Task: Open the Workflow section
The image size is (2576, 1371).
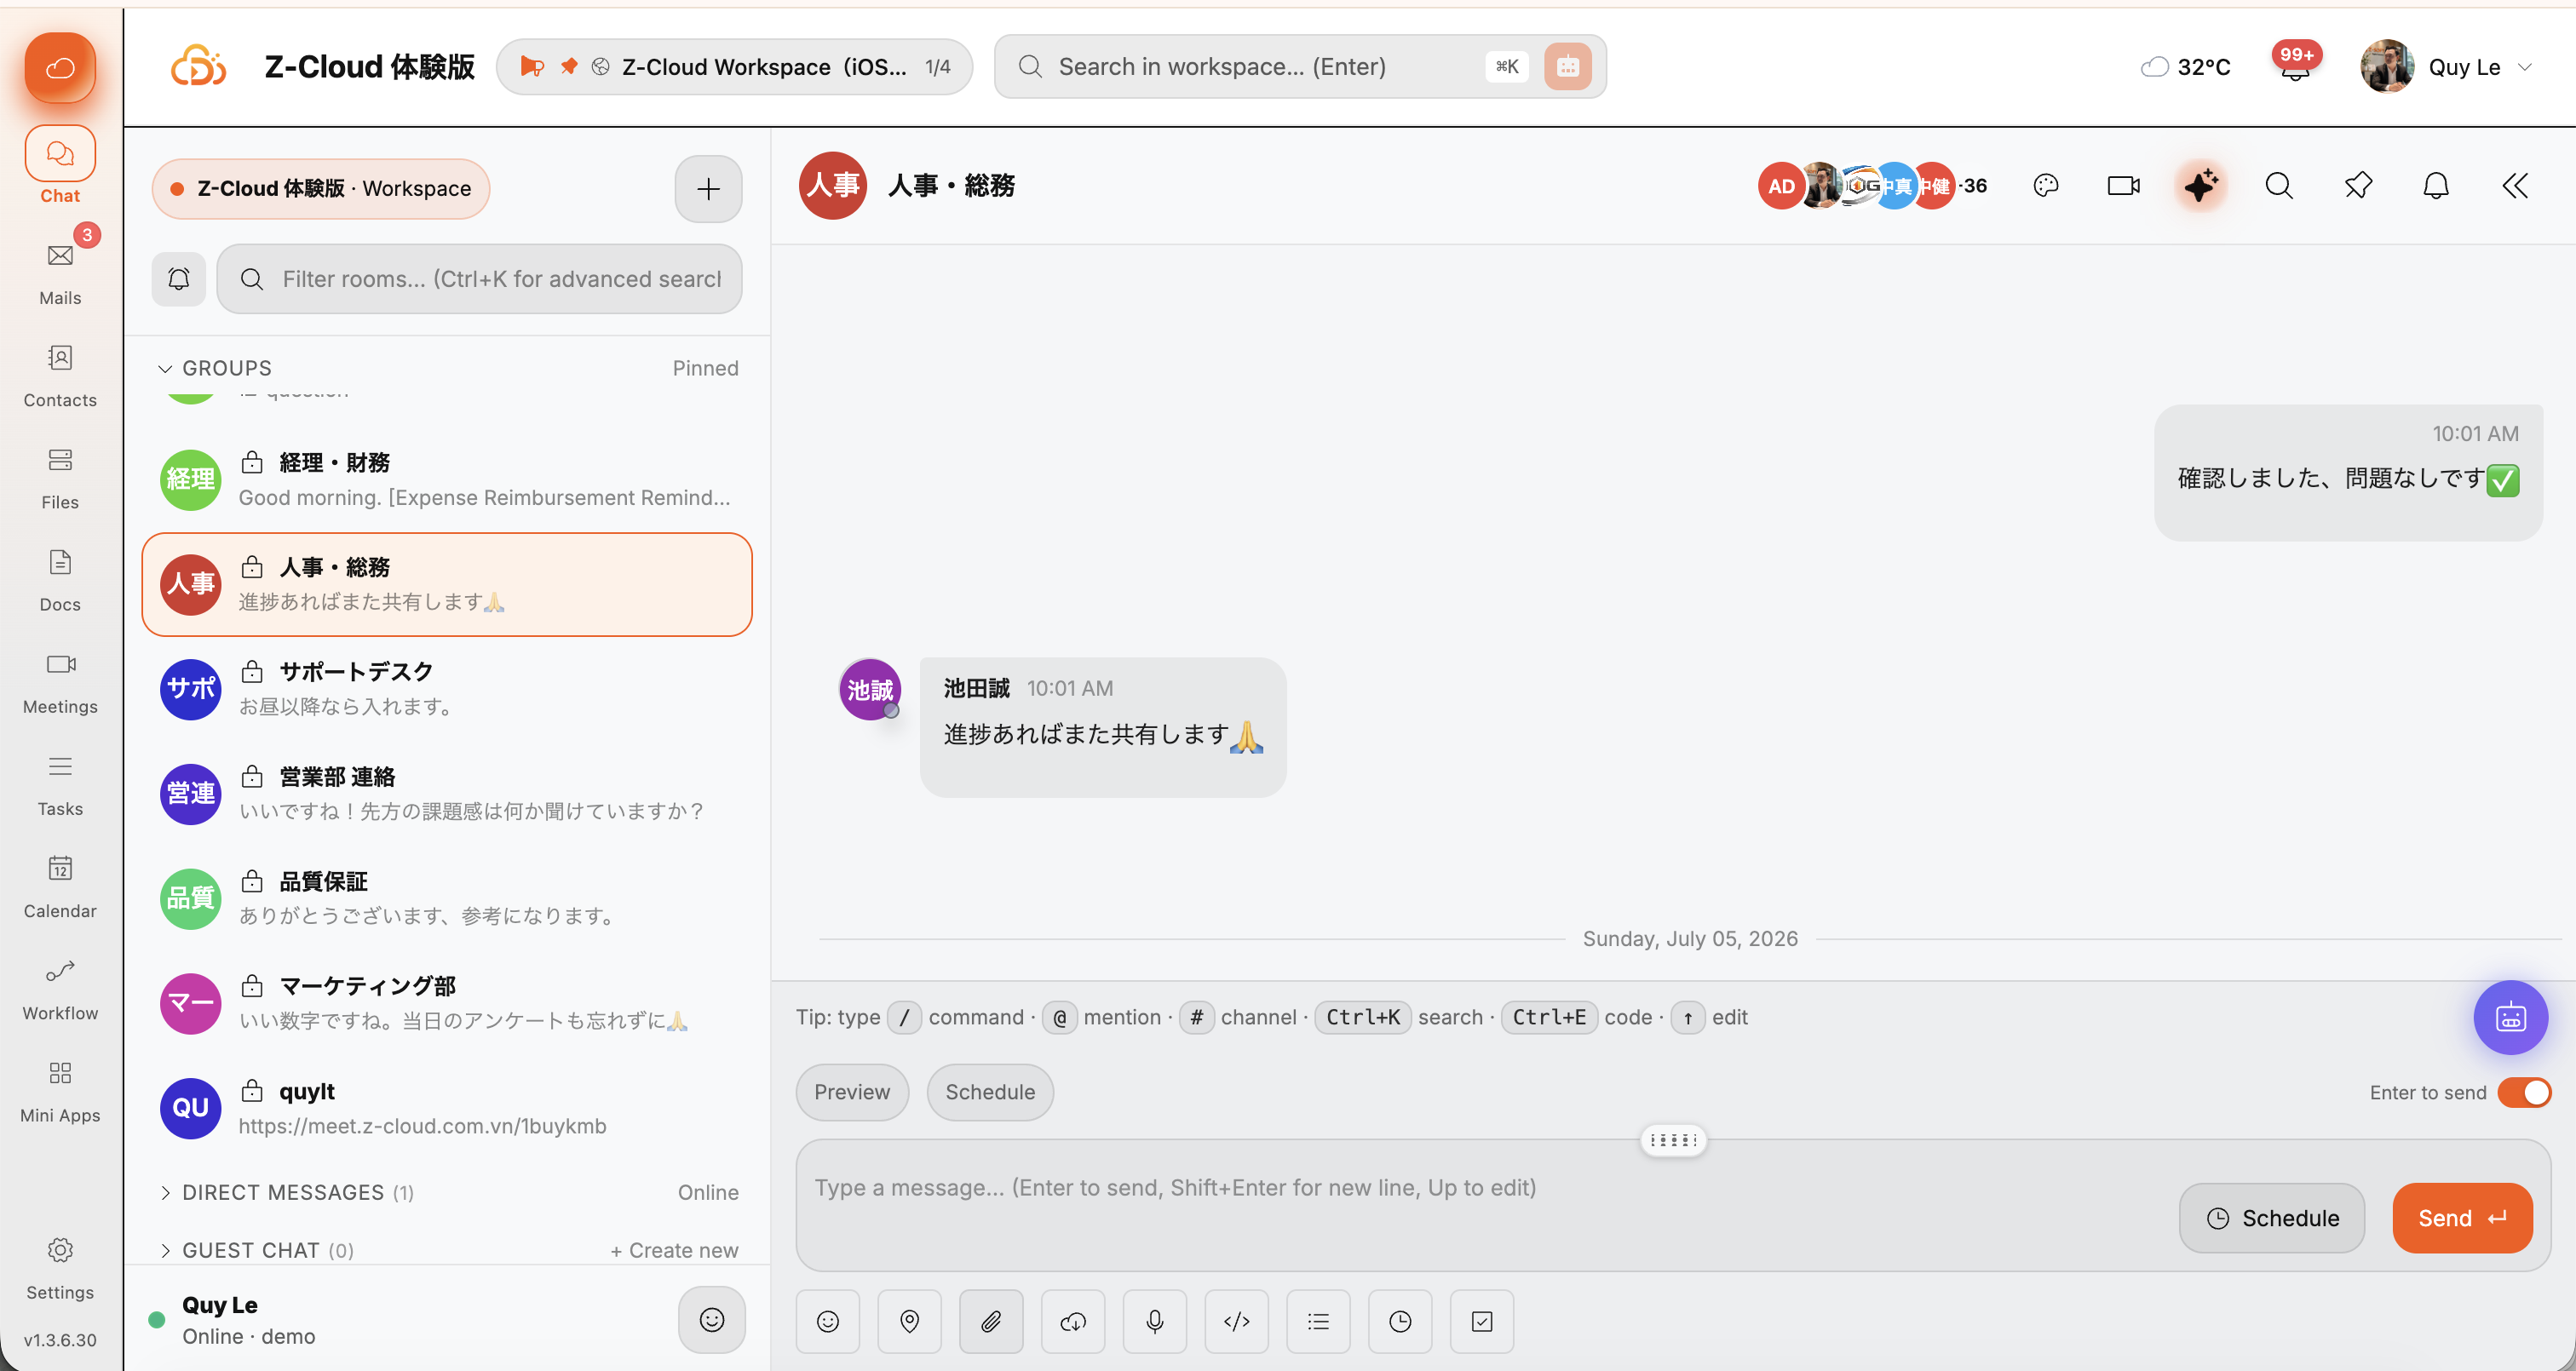Action: click(60, 987)
